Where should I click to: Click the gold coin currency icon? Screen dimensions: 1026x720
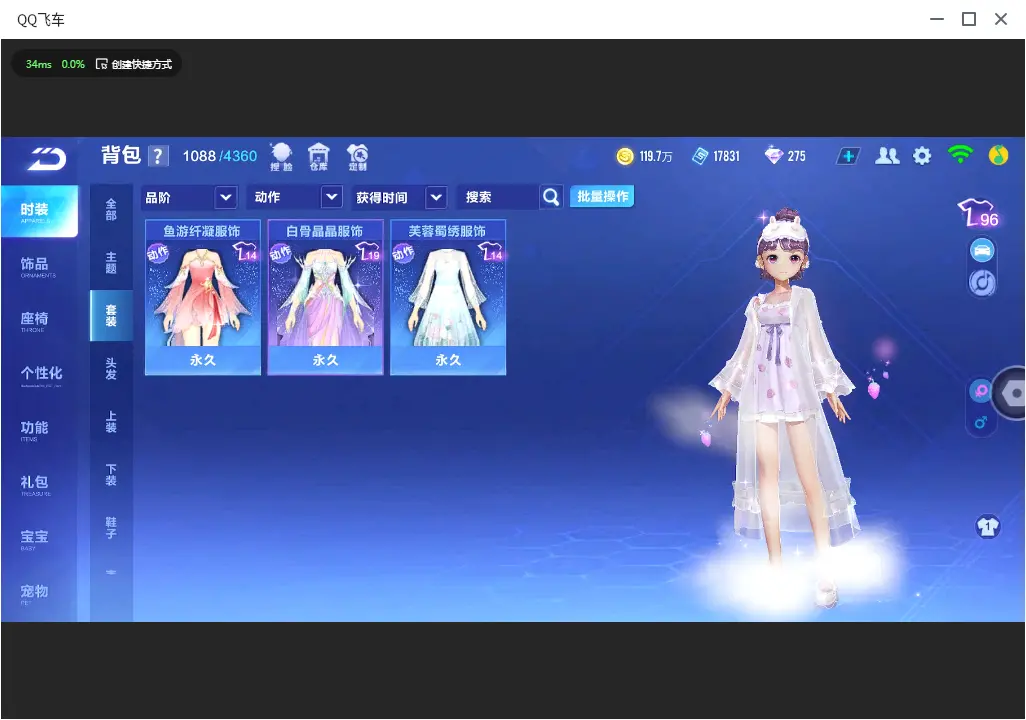point(625,156)
